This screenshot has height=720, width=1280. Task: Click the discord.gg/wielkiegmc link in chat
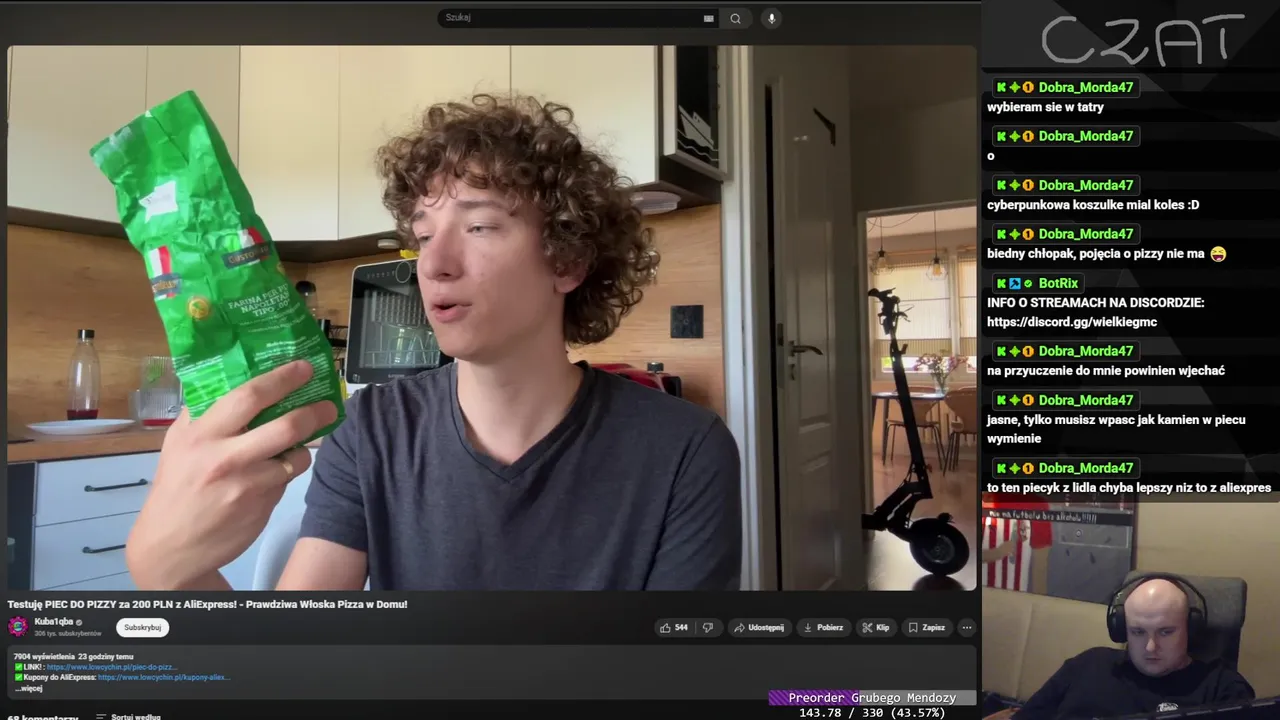[1072, 322]
